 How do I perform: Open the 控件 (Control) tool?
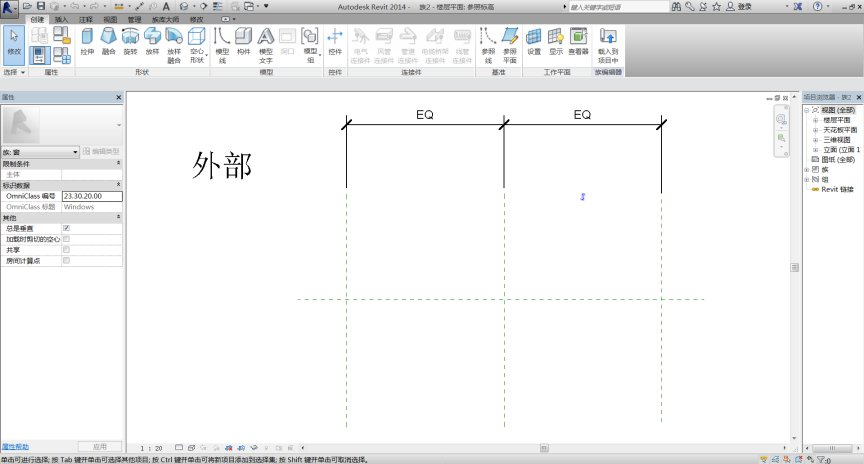pos(335,43)
